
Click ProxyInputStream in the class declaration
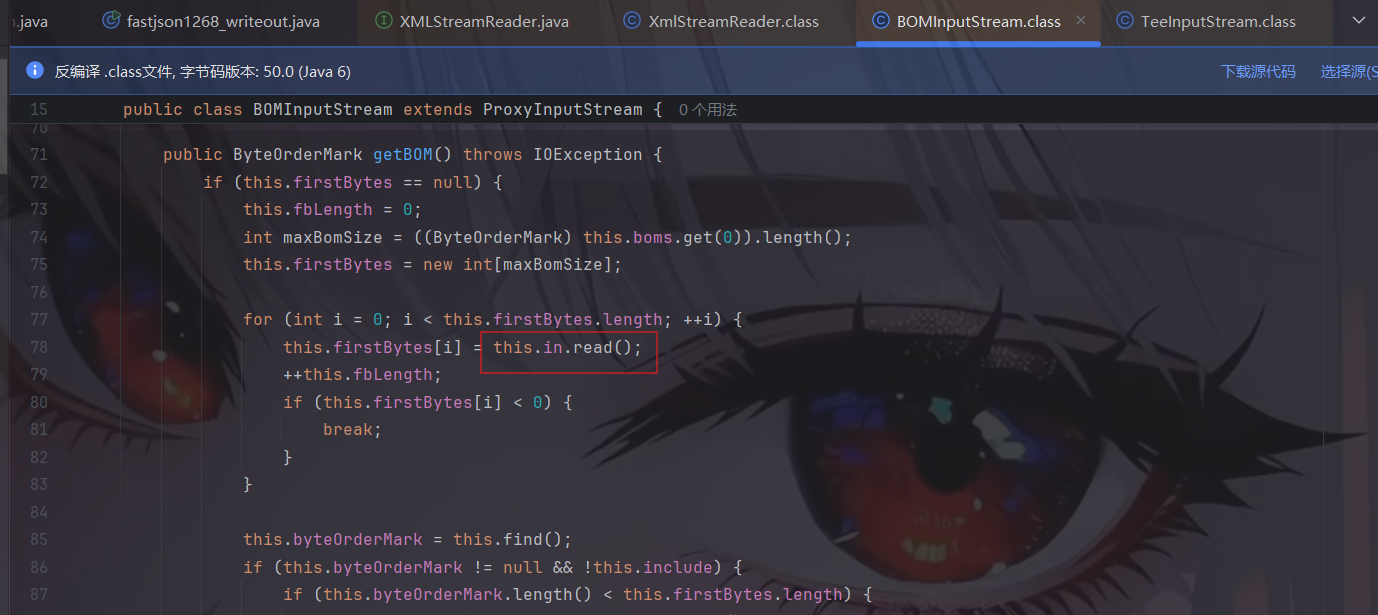point(562,109)
